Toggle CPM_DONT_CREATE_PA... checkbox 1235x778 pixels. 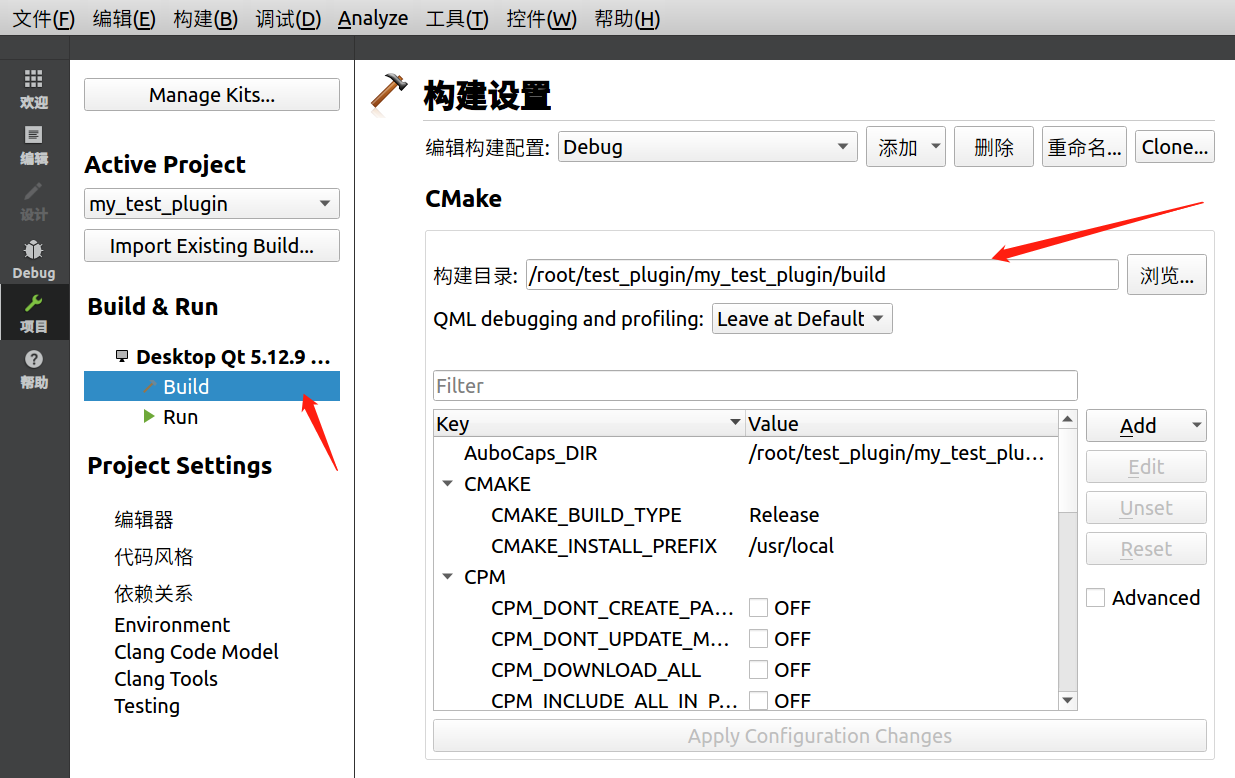[759, 608]
